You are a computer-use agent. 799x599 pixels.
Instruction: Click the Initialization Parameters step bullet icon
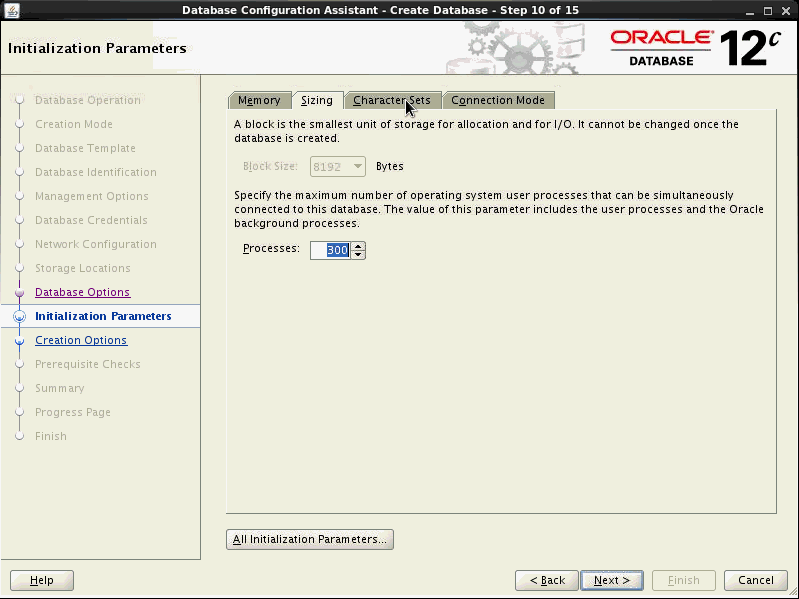[x=19, y=316]
